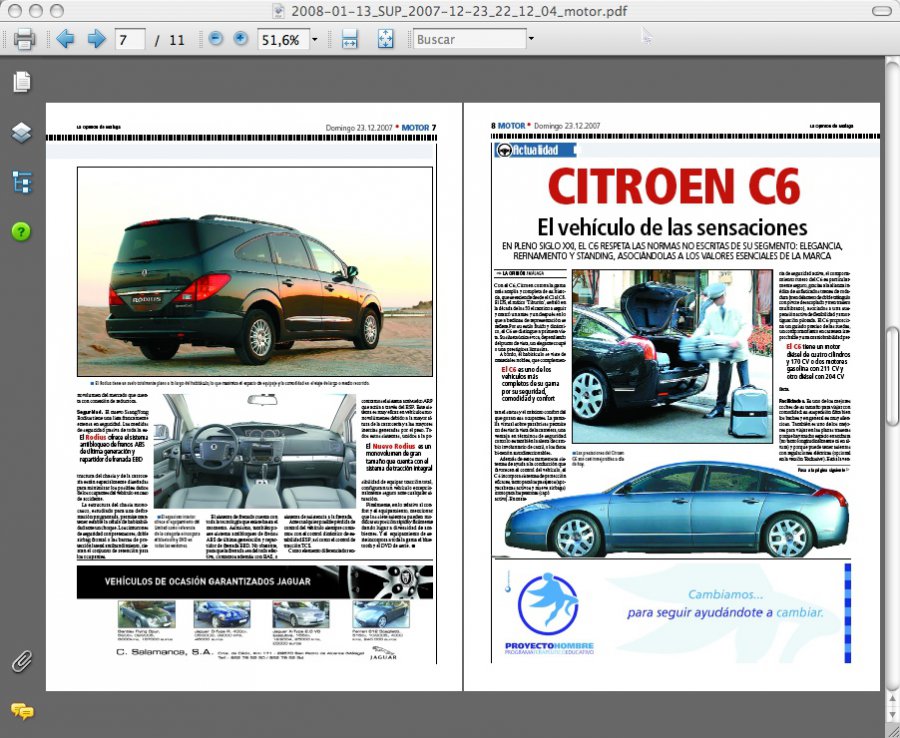Click the "VEHÍCULOS DE OCASIÓN GARANTIZADOS JAGUAR" banner text
This screenshot has height=738, width=900.
click(208, 581)
